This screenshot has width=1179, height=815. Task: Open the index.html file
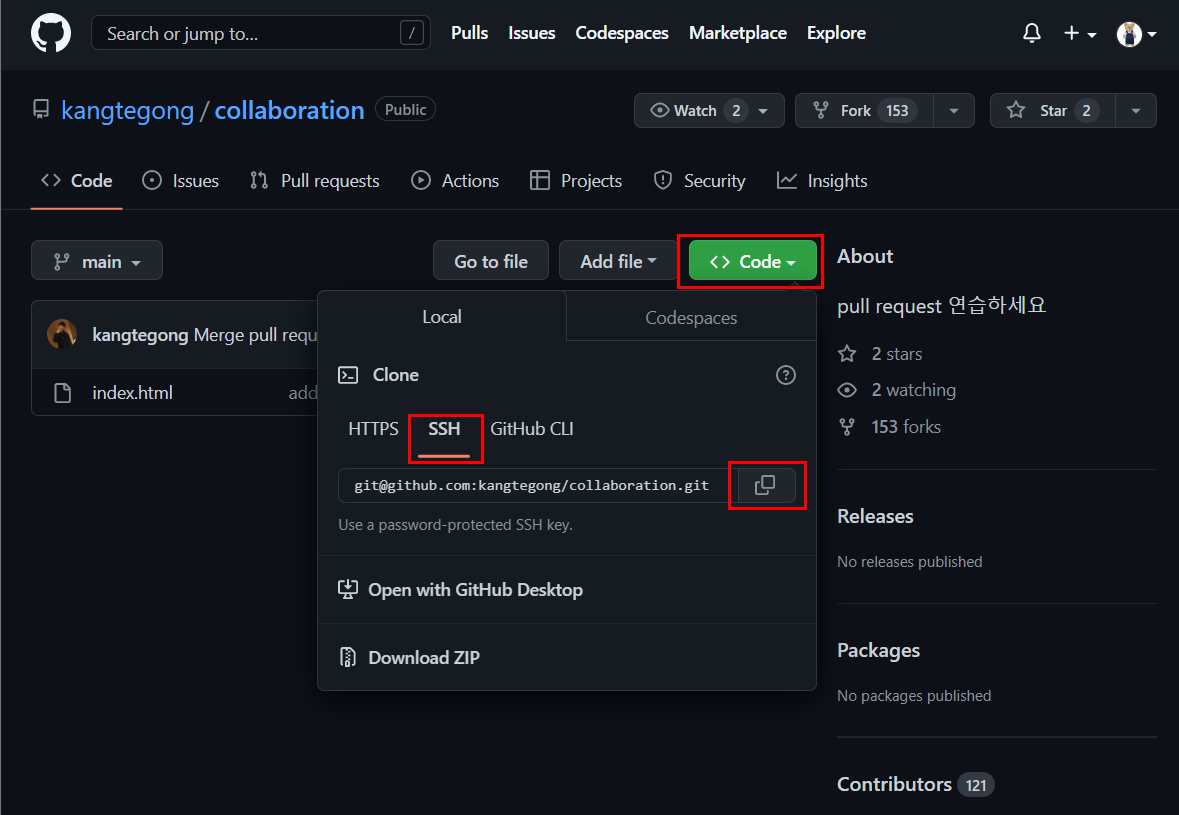point(132,392)
